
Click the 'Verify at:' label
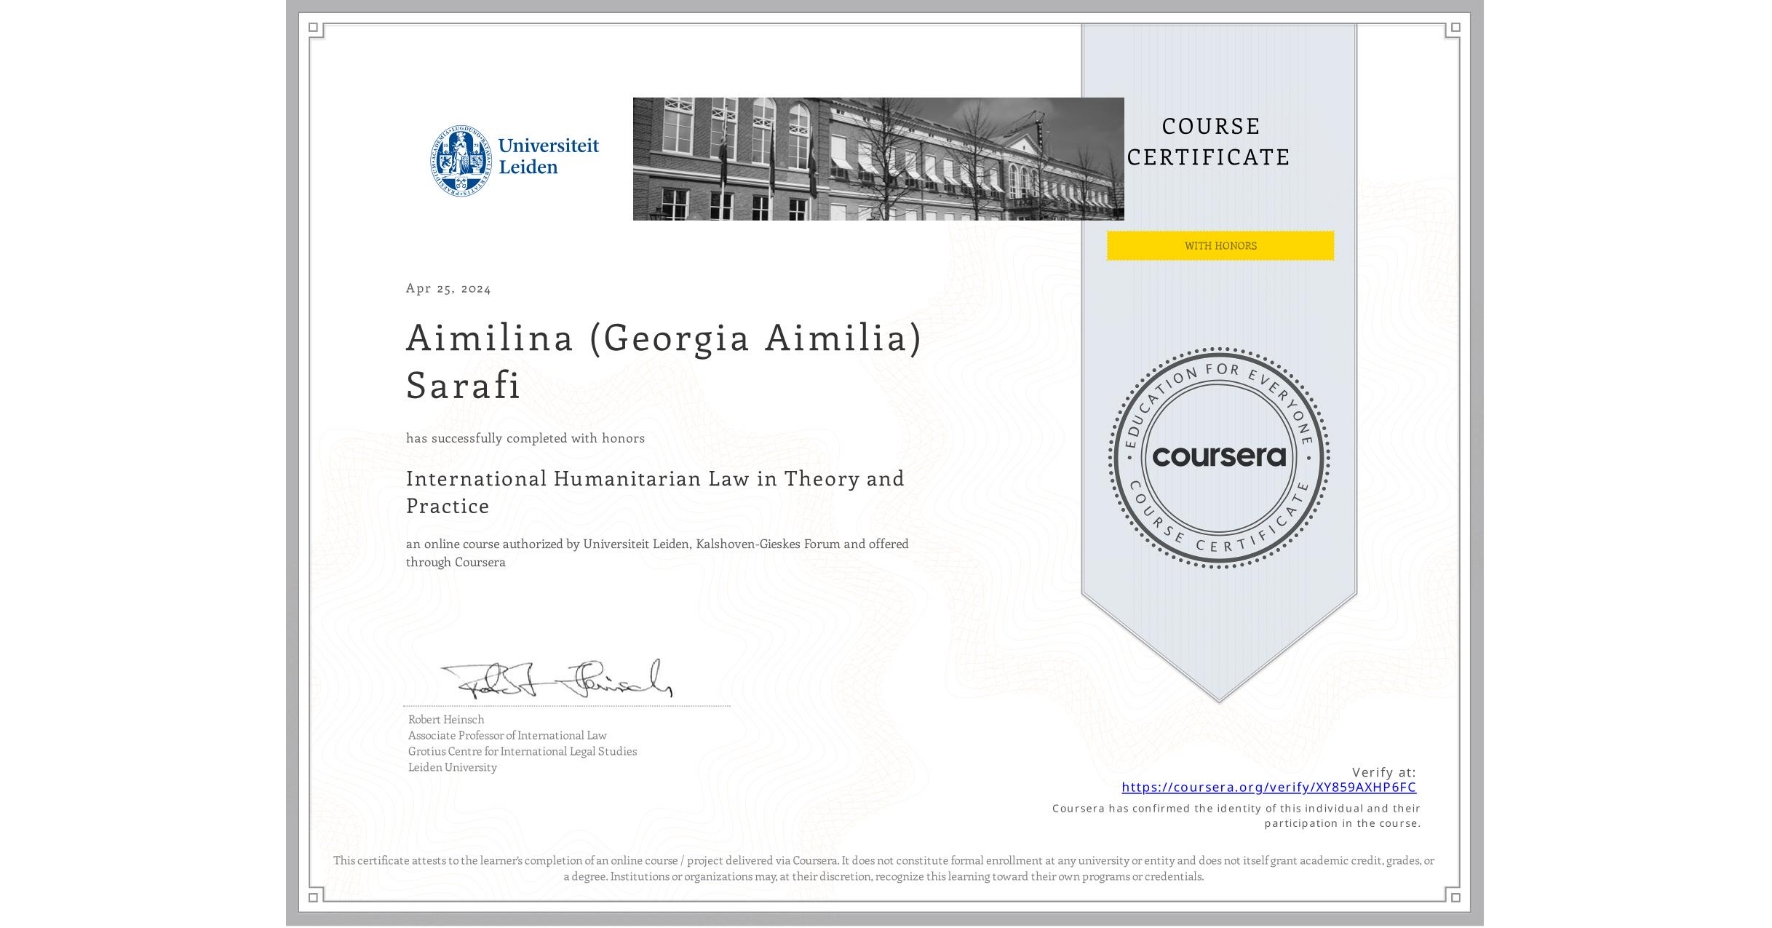[1385, 770]
